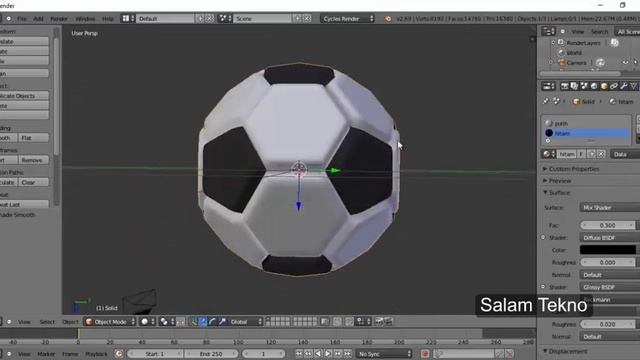Viewport: 640px width, 360px height.
Task: Open the File menu
Action: click(22, 19)
